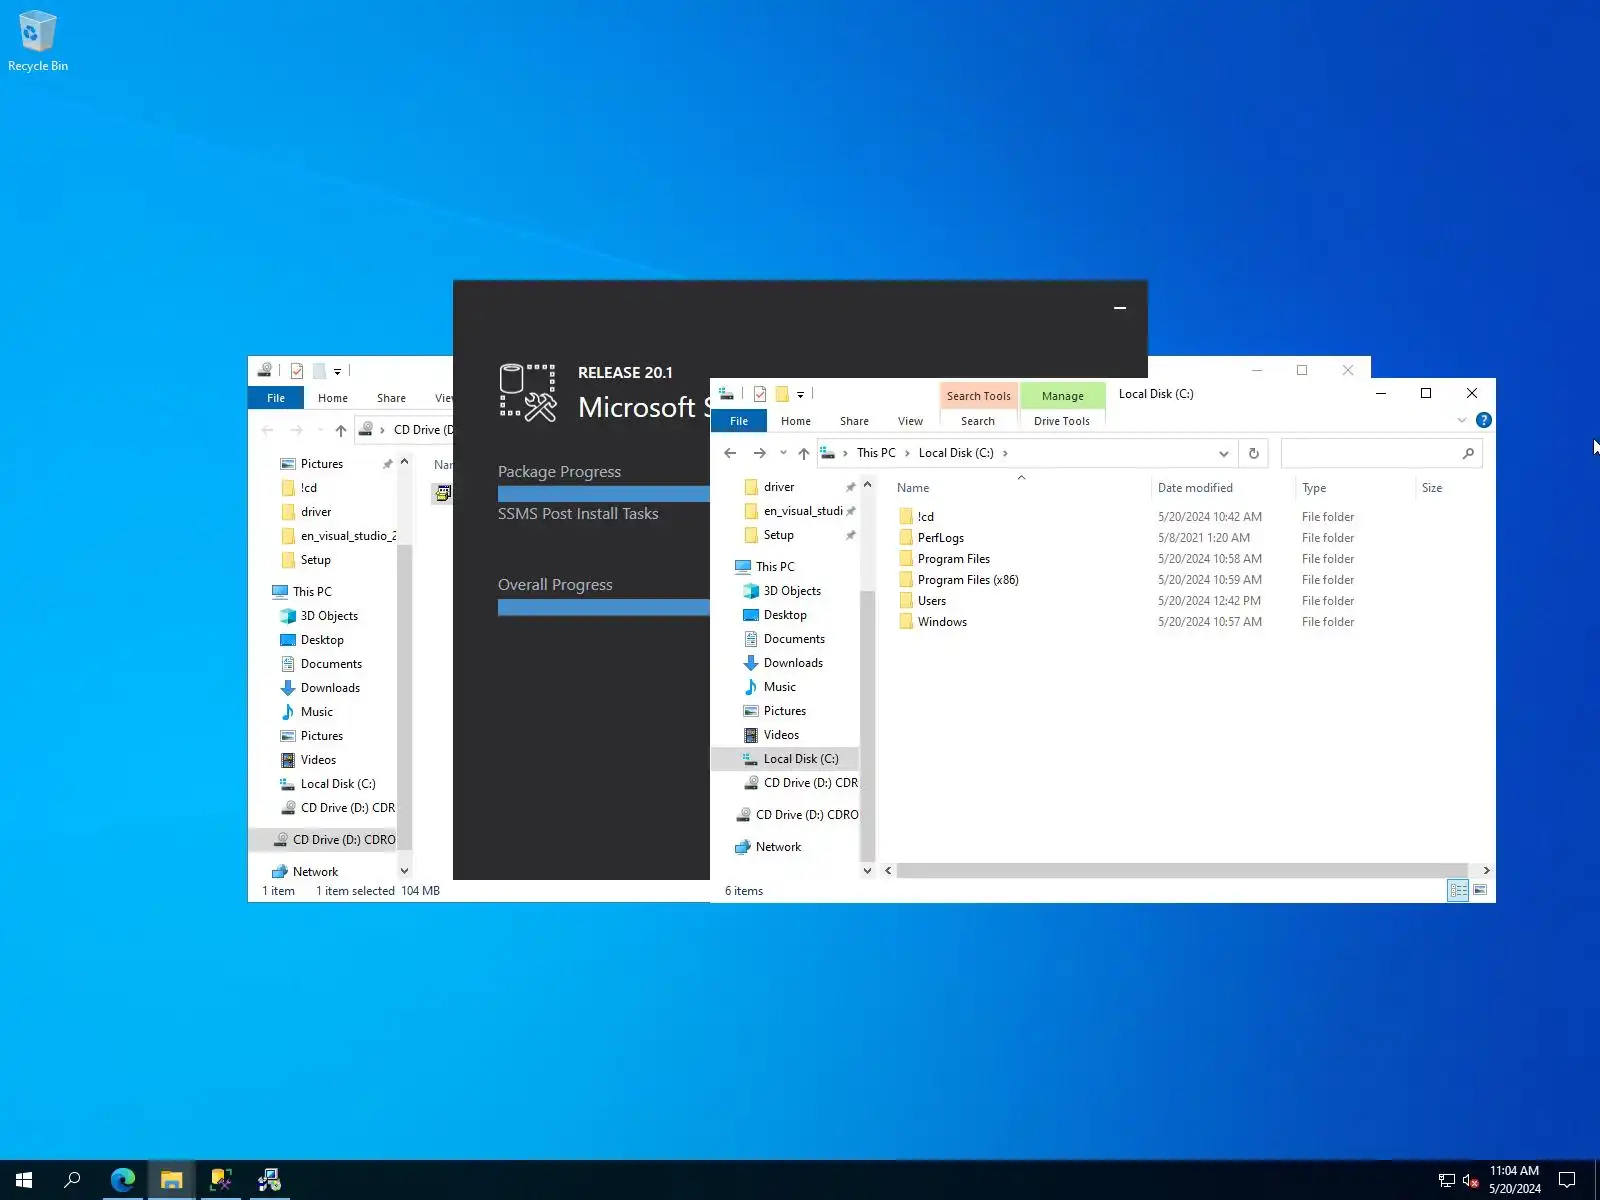Open Share tab in Local Disk window
This screenshot has height=1200, width=1600.
[x=854, y=421]
